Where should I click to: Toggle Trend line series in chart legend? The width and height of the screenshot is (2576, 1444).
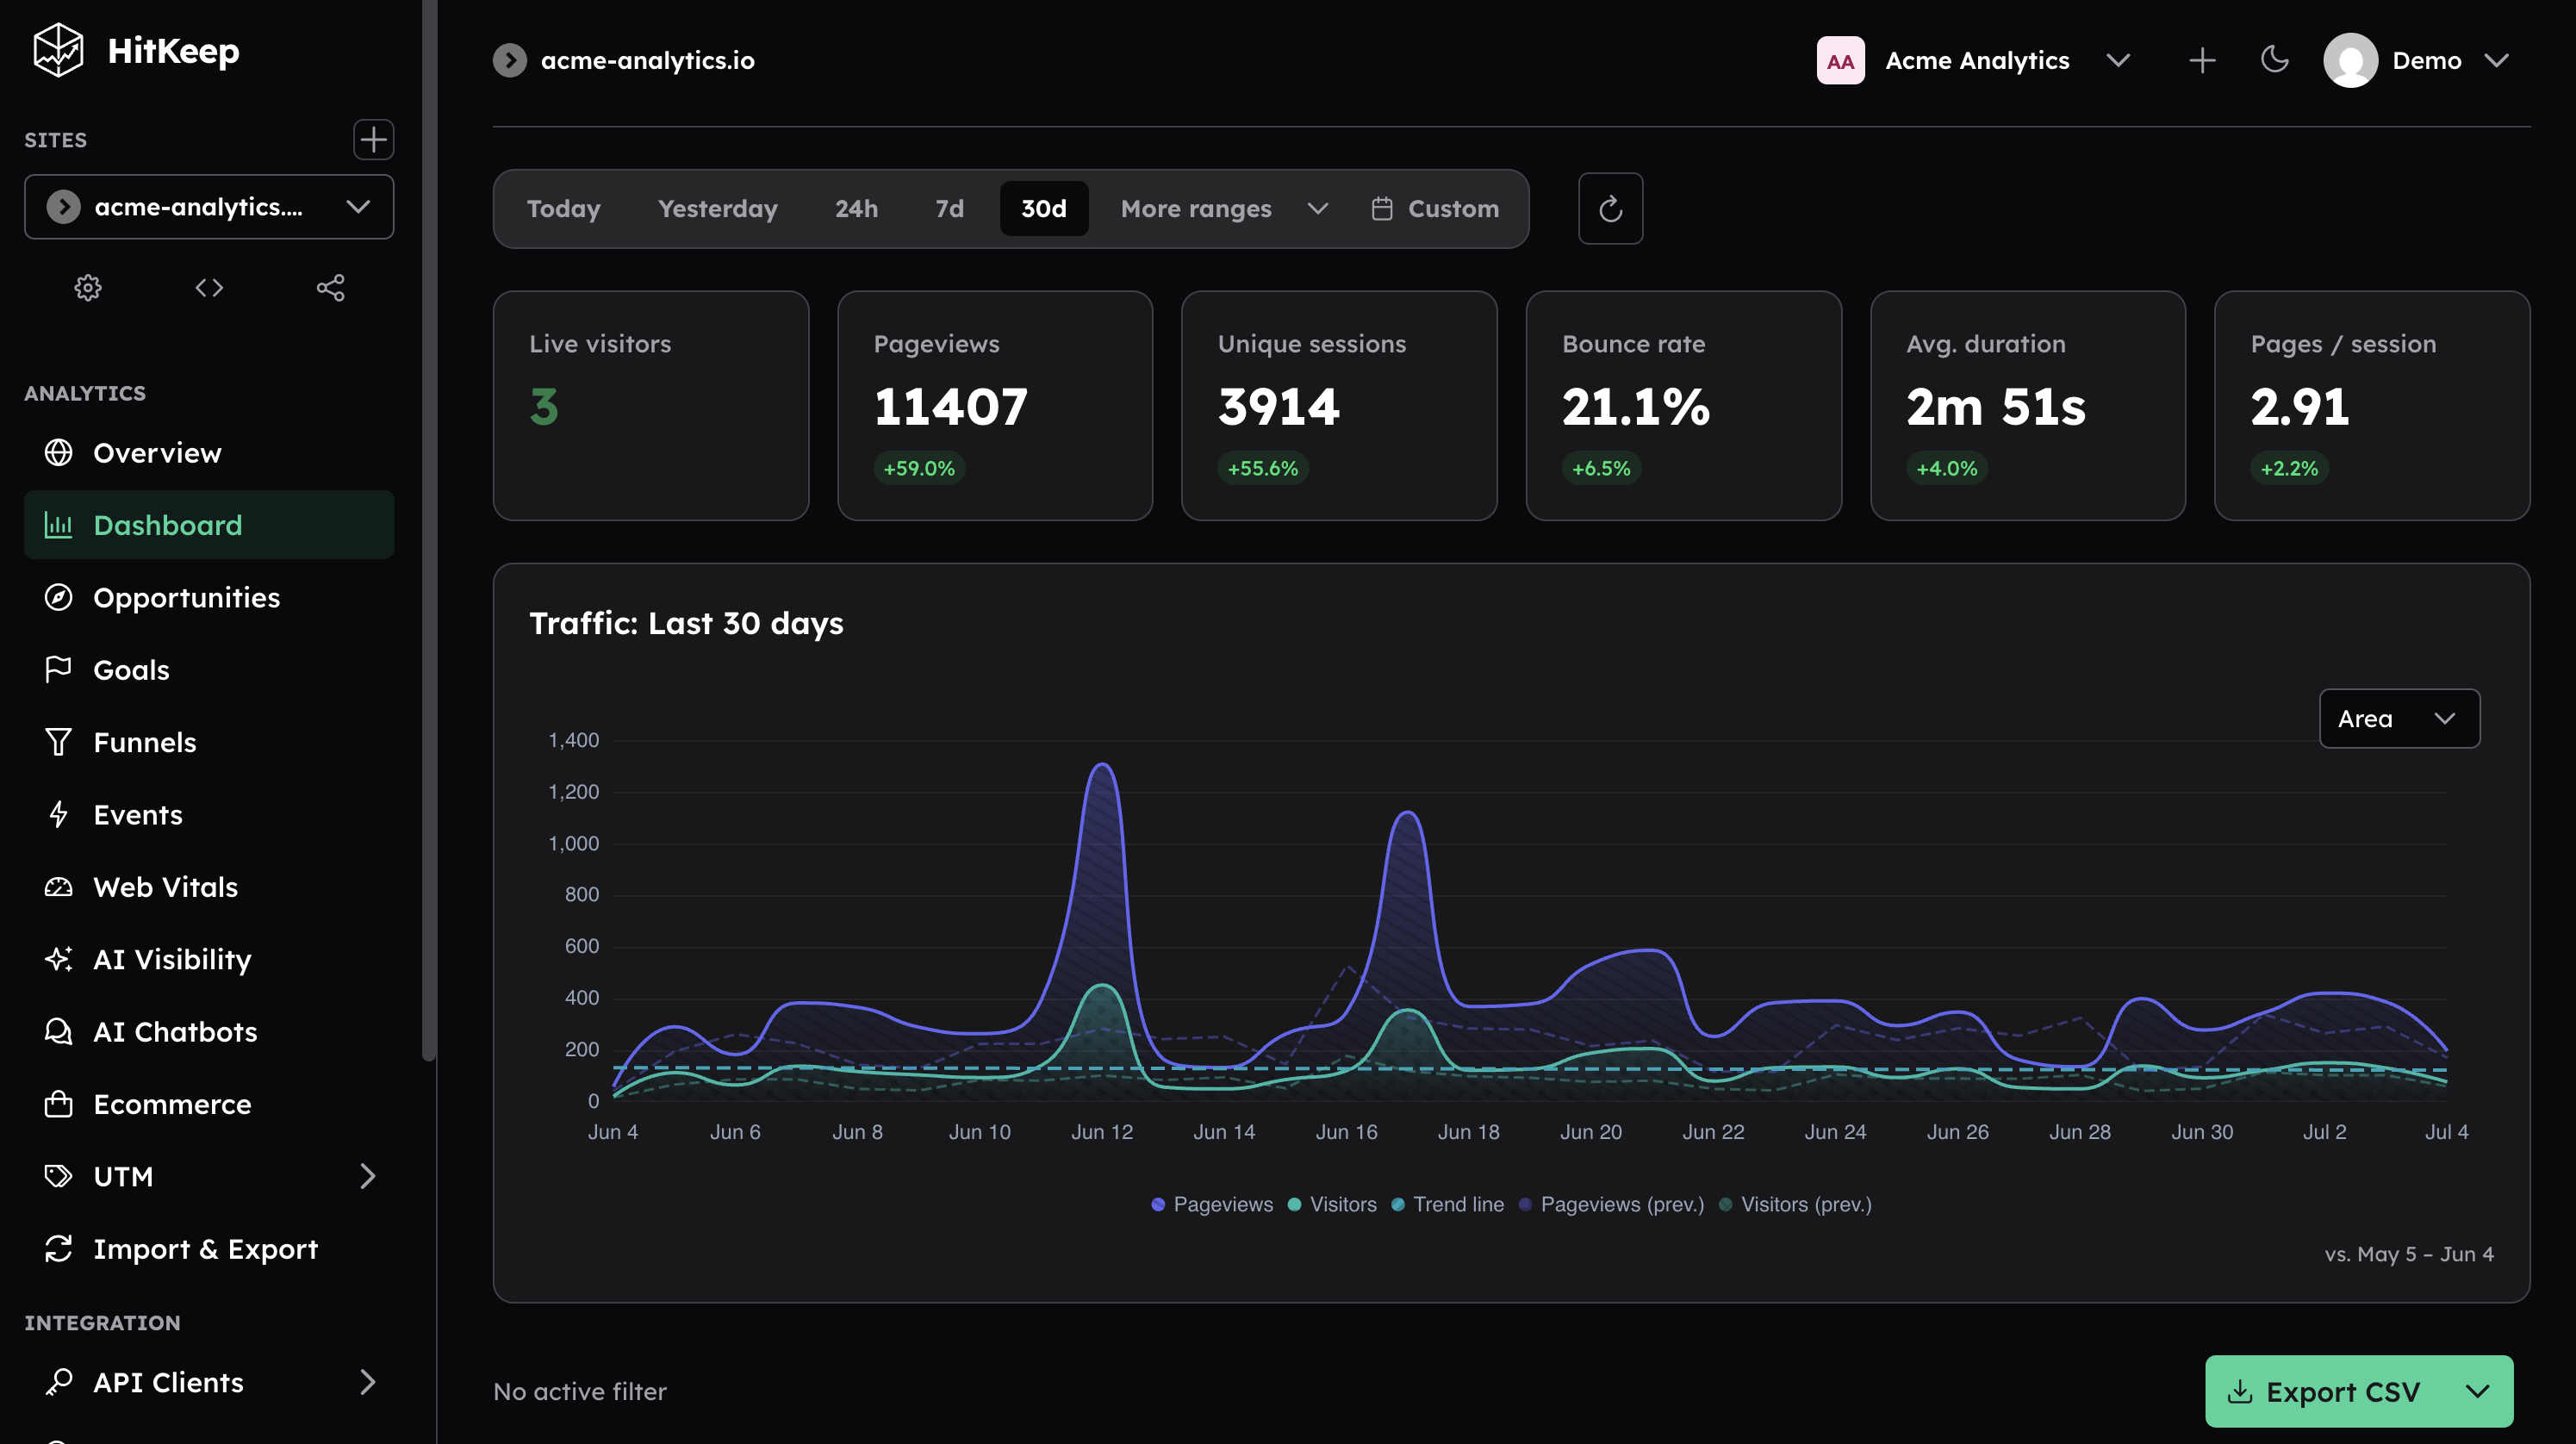tap(1447, 1204)
